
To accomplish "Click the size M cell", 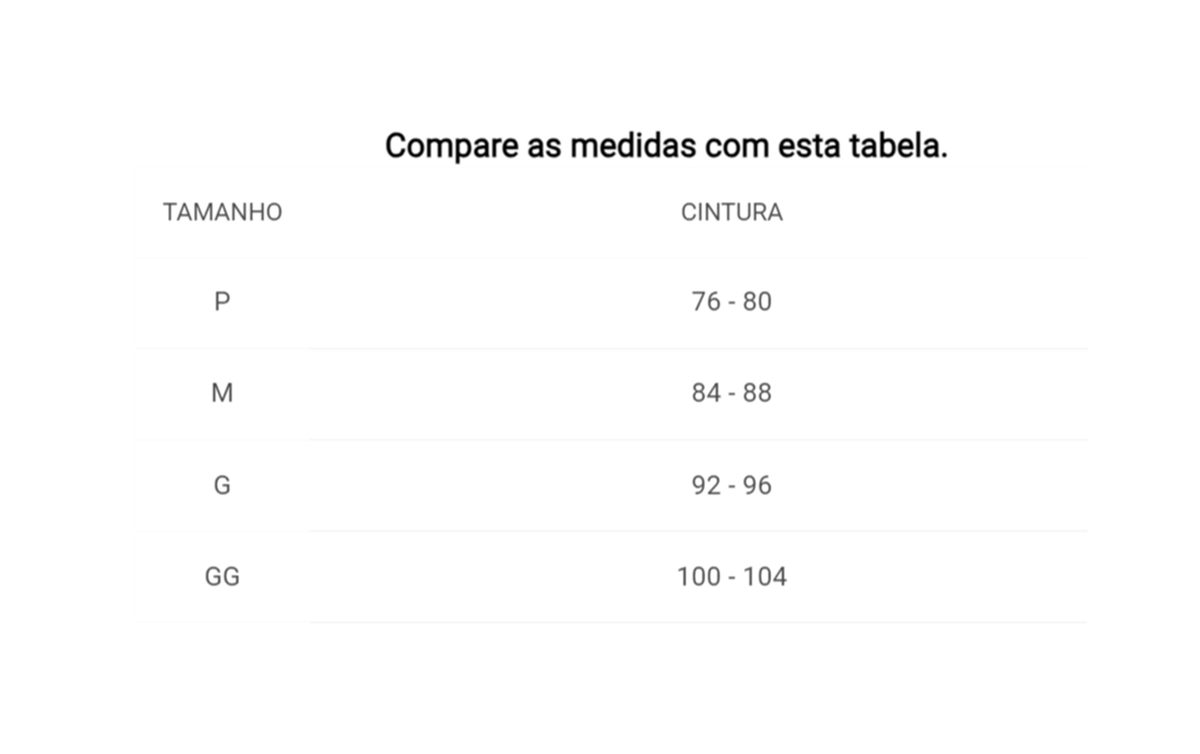I will [222, 393].
